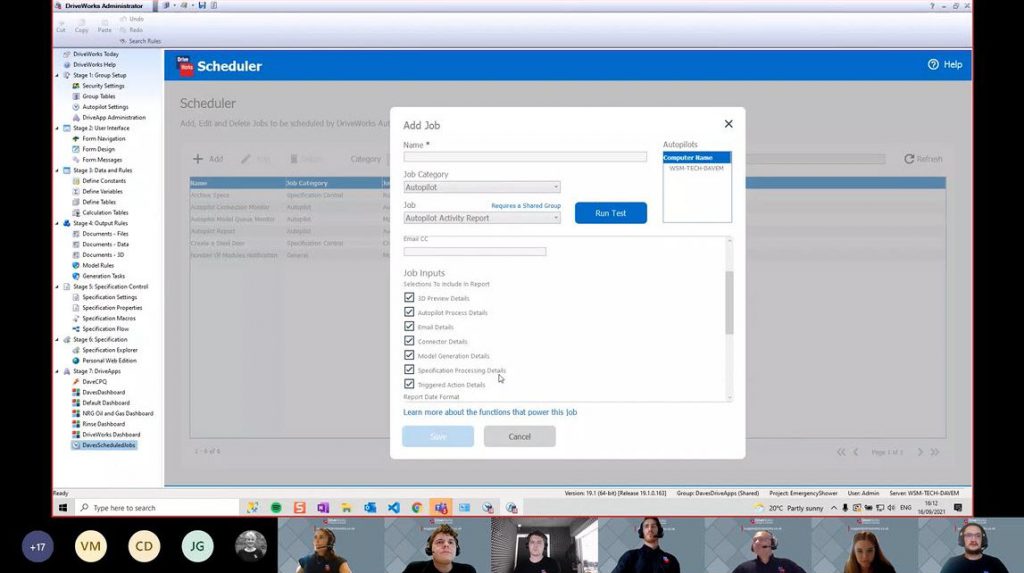This screenshot has height=573, width=1024.
Task: Open Define Constants task
Action: coord(103,181)
